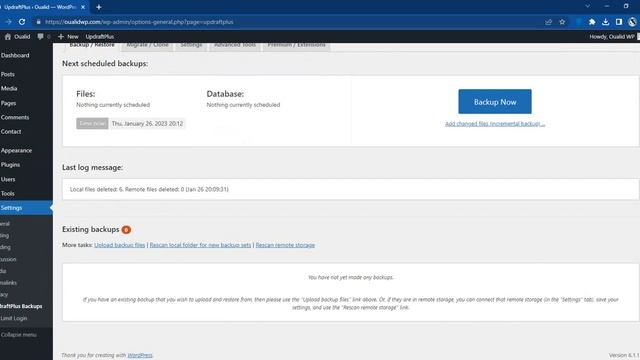Switch to the Migrate / Clone tab

[147, 46]
